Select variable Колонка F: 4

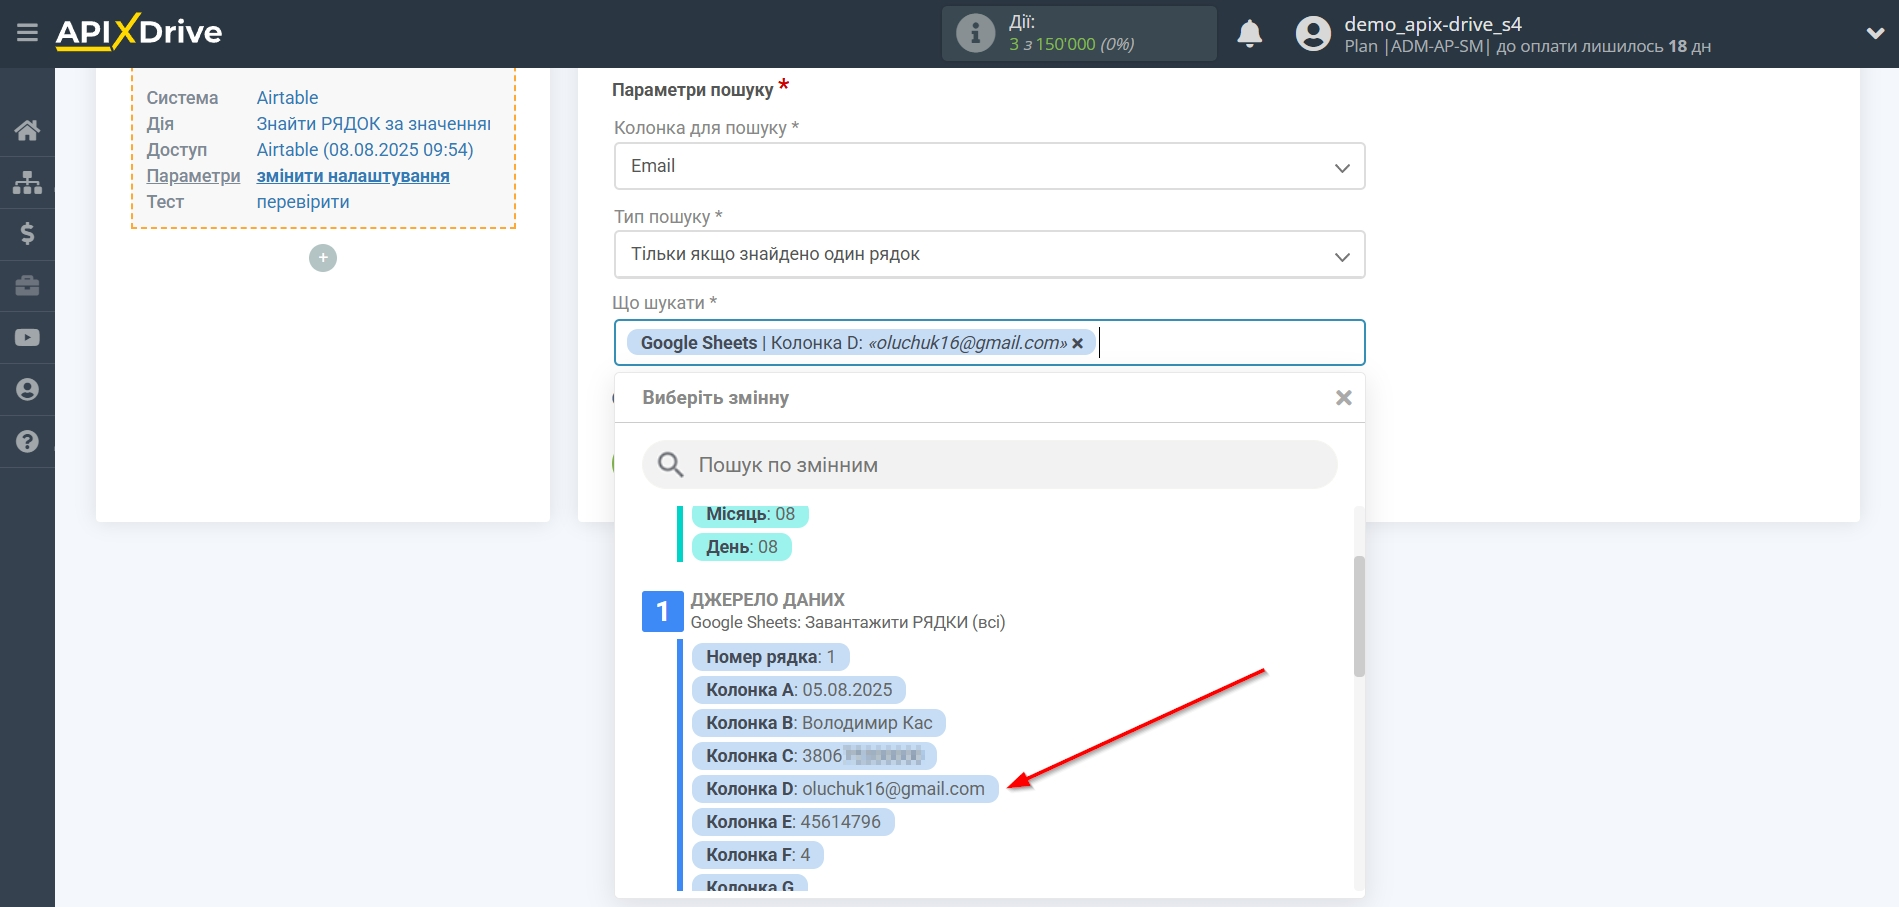pos(758,855)
